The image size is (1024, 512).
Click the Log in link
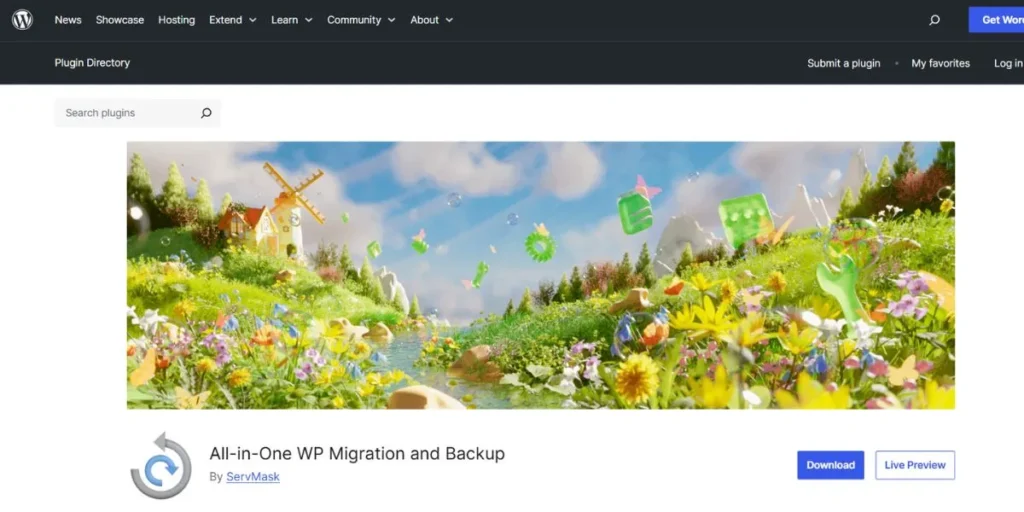point(1008,63)
